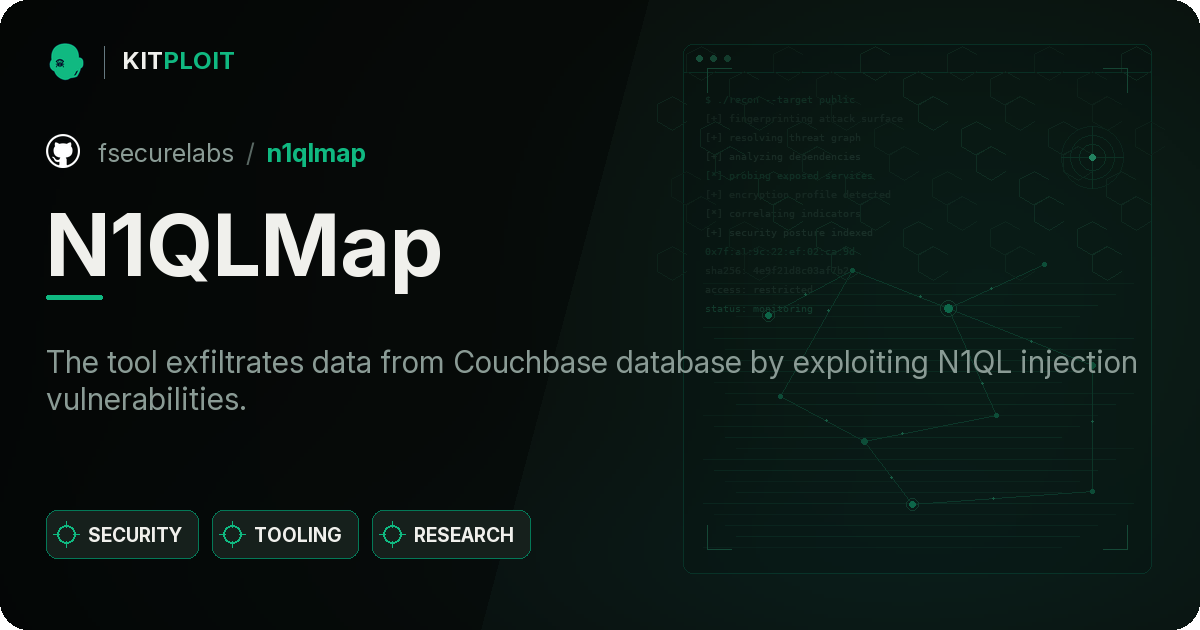This screenshot has width=1200, height=630.
Task: Click the KitPloit green mascot logo
Action: 66,61
